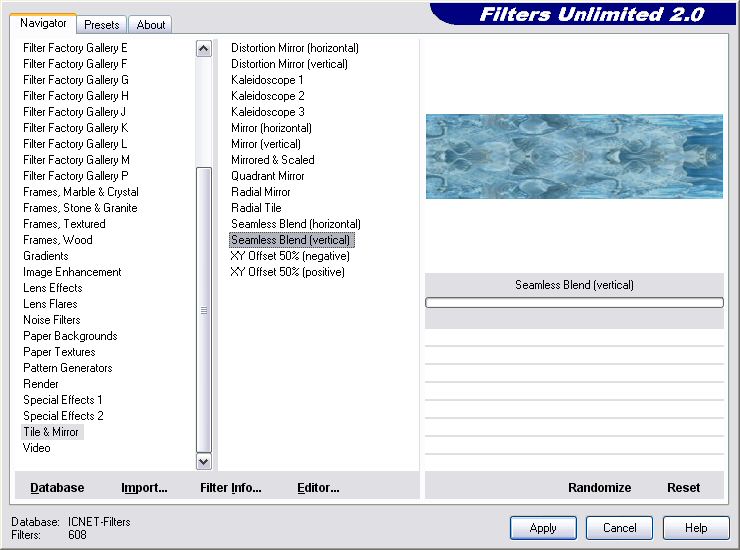This screenshot has width=740, height=550.
Task: Select Frames, Stone & Granite category
Action: pyautogui.click(x=80, y=208)
